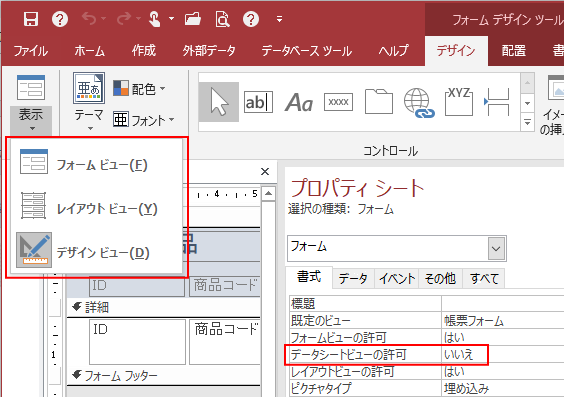The width and height of the screenshot is (564, 397).
Task: Switch to the 作成 ribbon tab
Action: pyautogui.click(x=144, y=51)
